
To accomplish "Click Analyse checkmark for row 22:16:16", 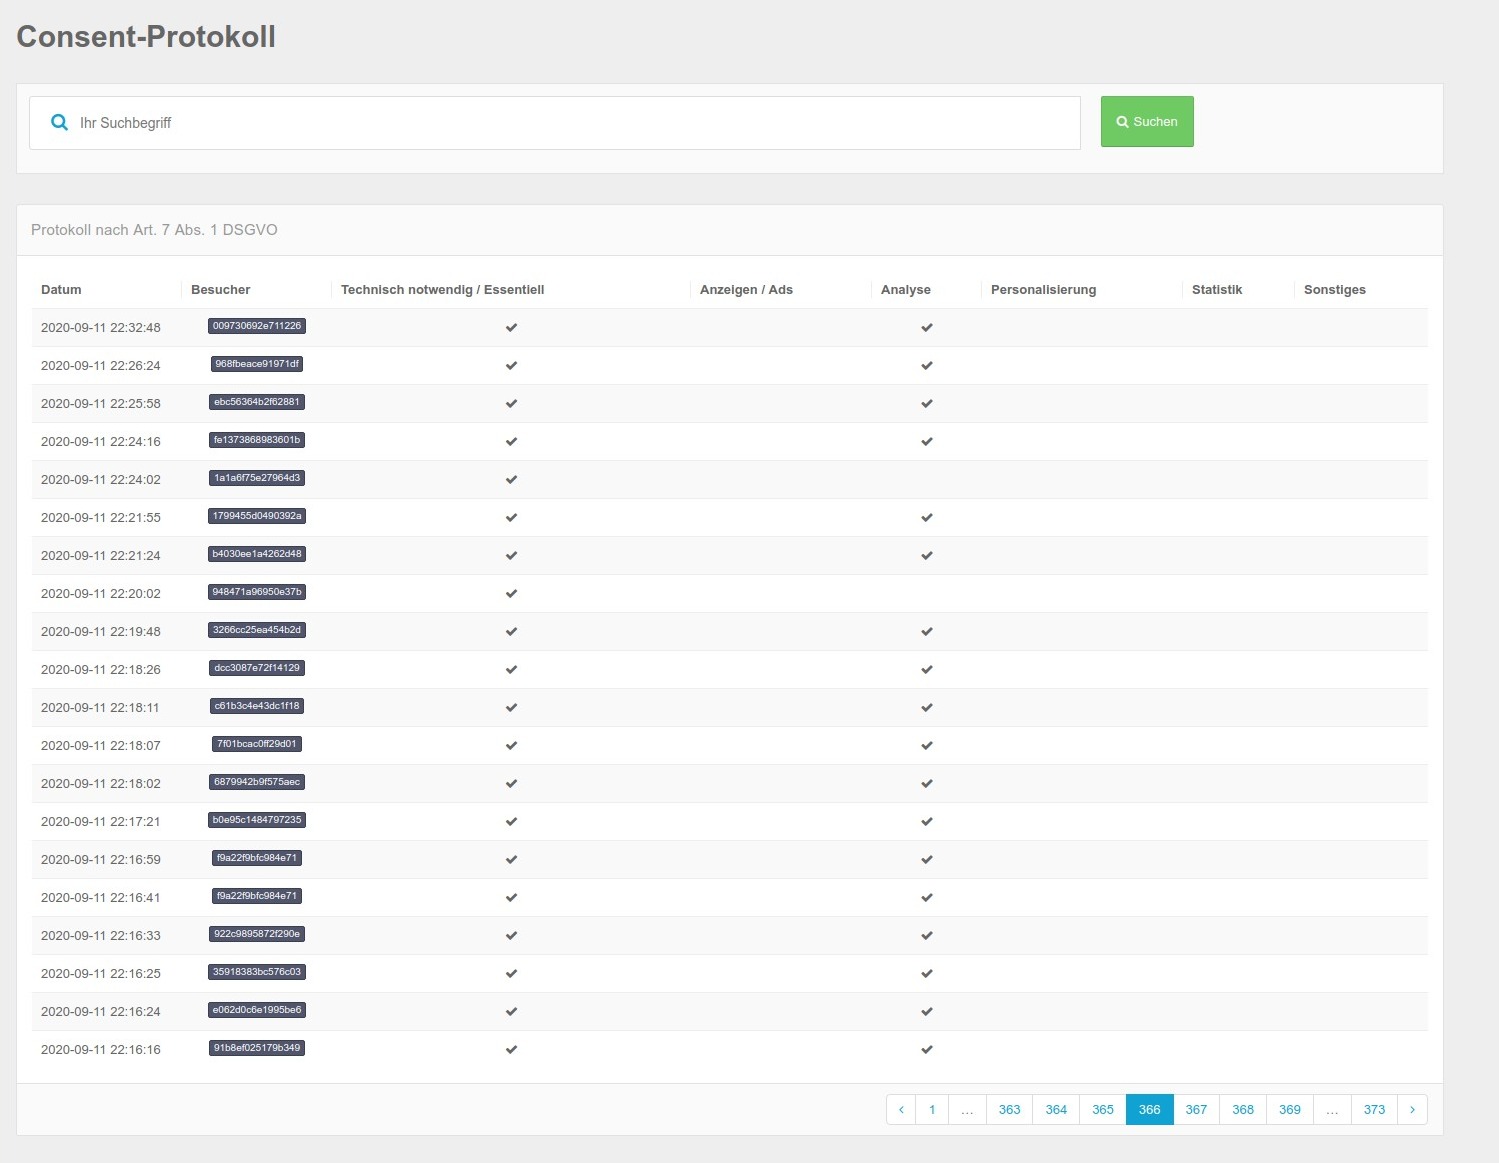I will tap(927, 1049).
